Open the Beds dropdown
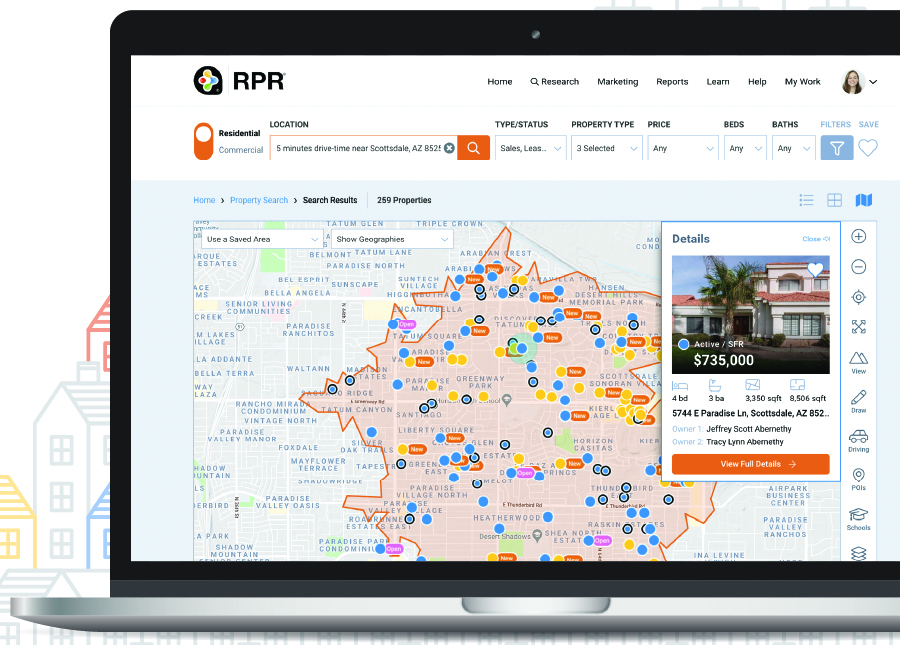 click(745, 148)
